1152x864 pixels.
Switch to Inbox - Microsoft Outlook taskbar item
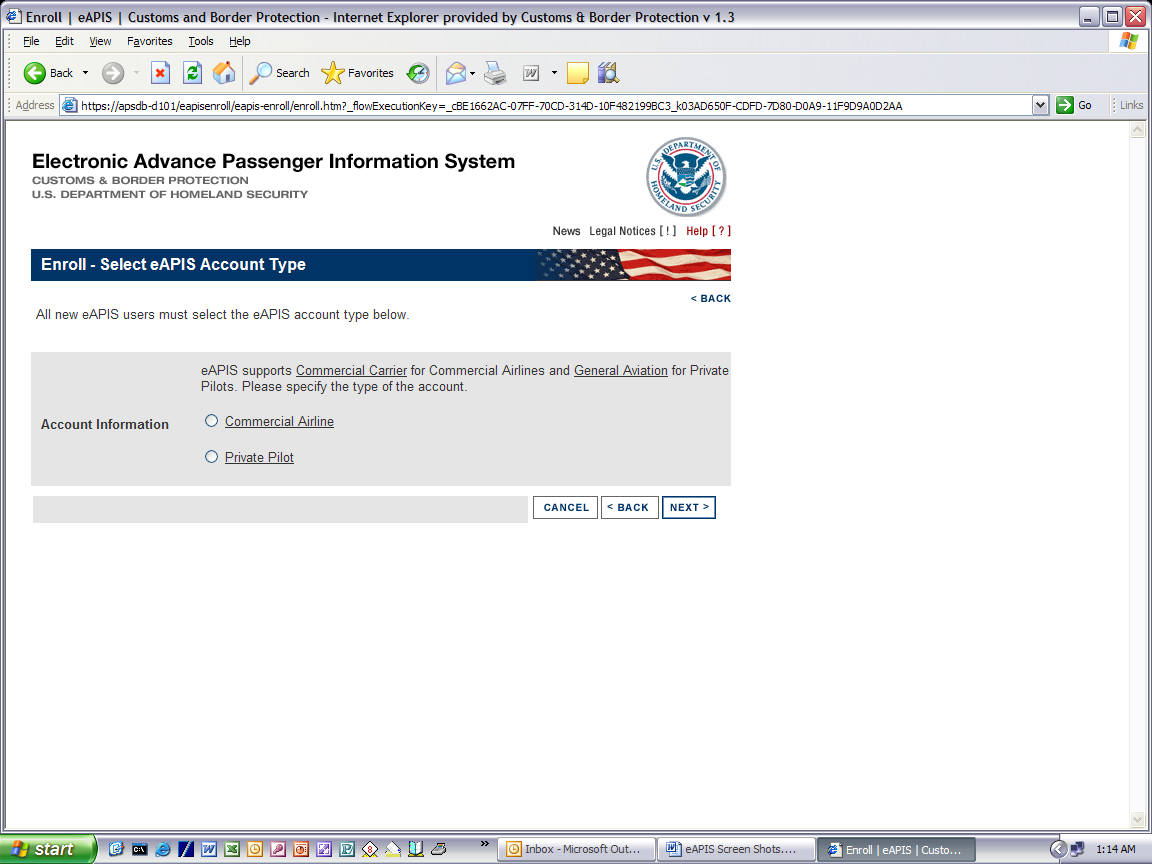[576, 849]
